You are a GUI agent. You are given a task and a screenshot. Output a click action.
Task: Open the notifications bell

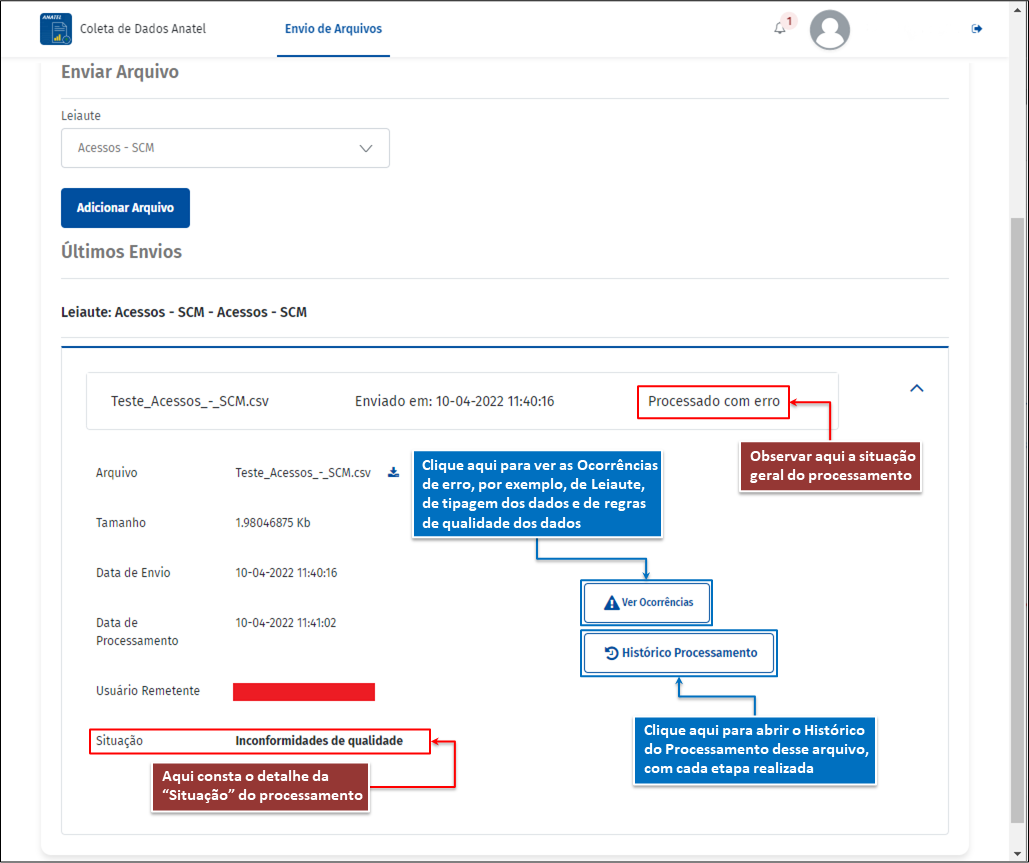[780, 29]
